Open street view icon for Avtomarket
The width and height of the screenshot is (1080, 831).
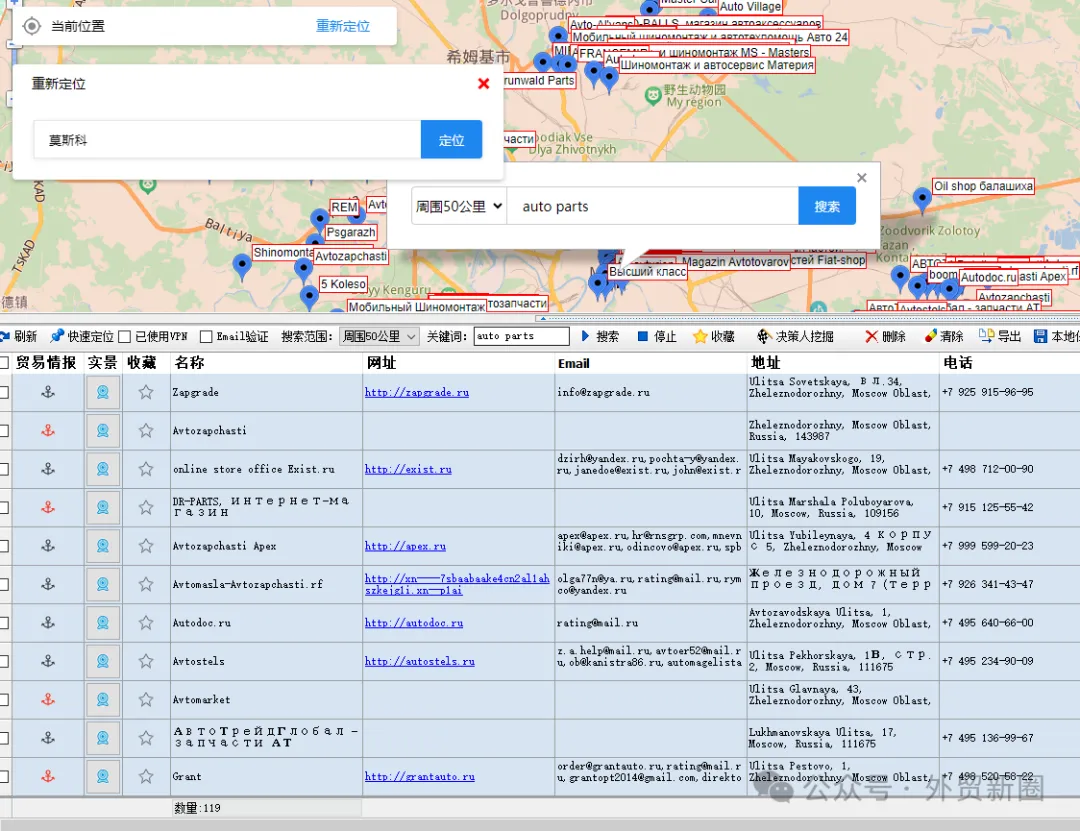tap(103, 700)
